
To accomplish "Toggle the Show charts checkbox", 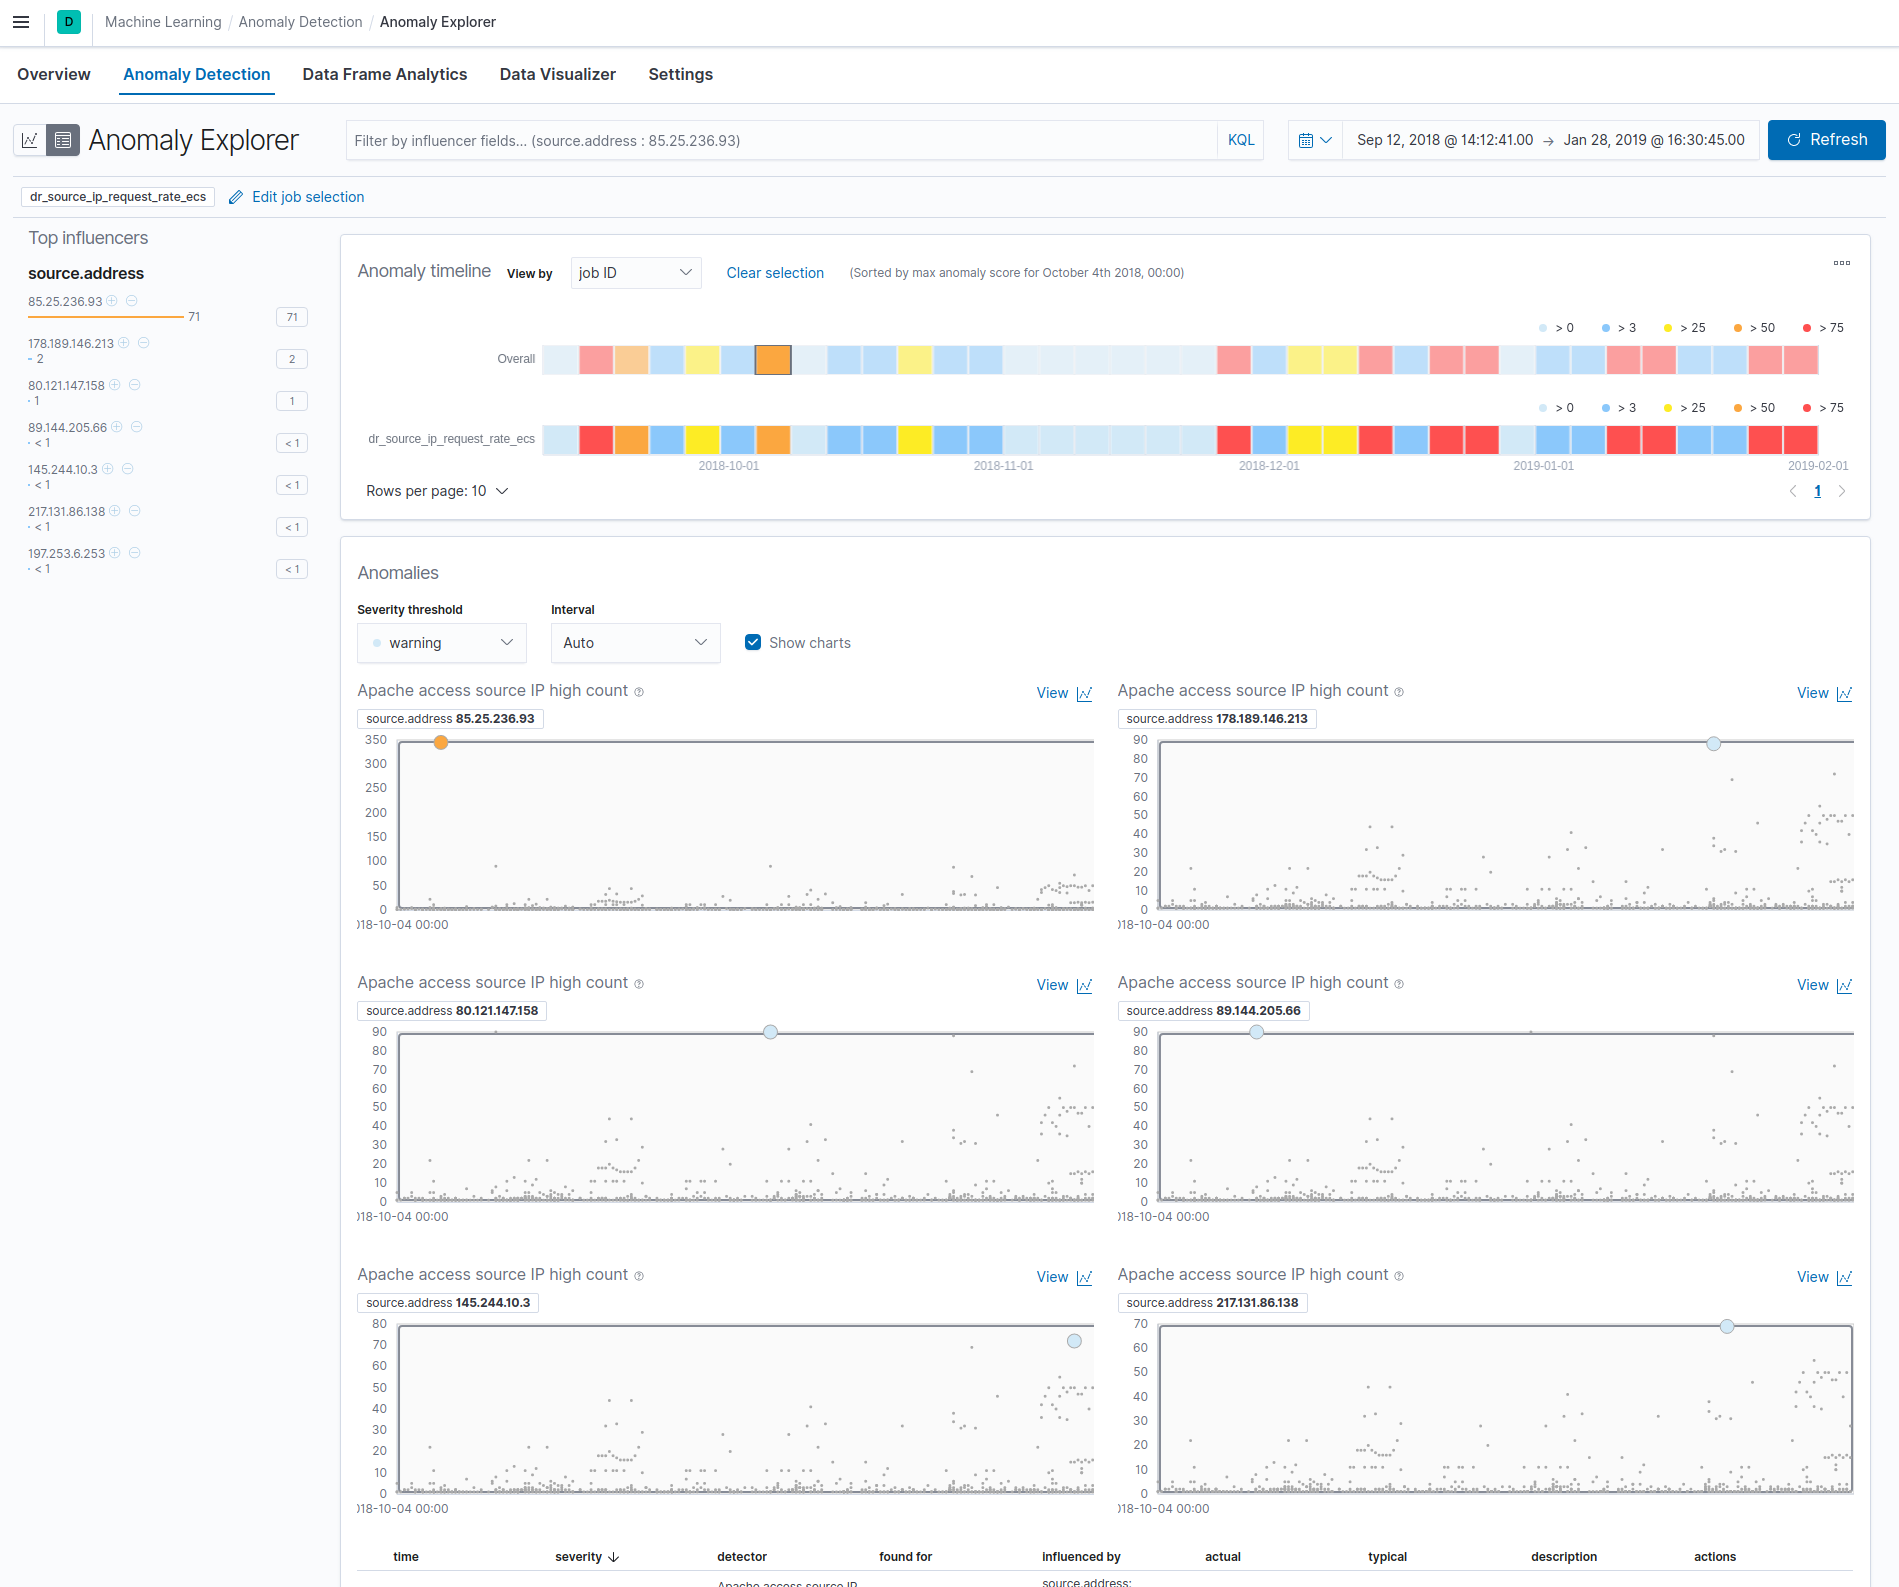I will click(x=753, y=643).
